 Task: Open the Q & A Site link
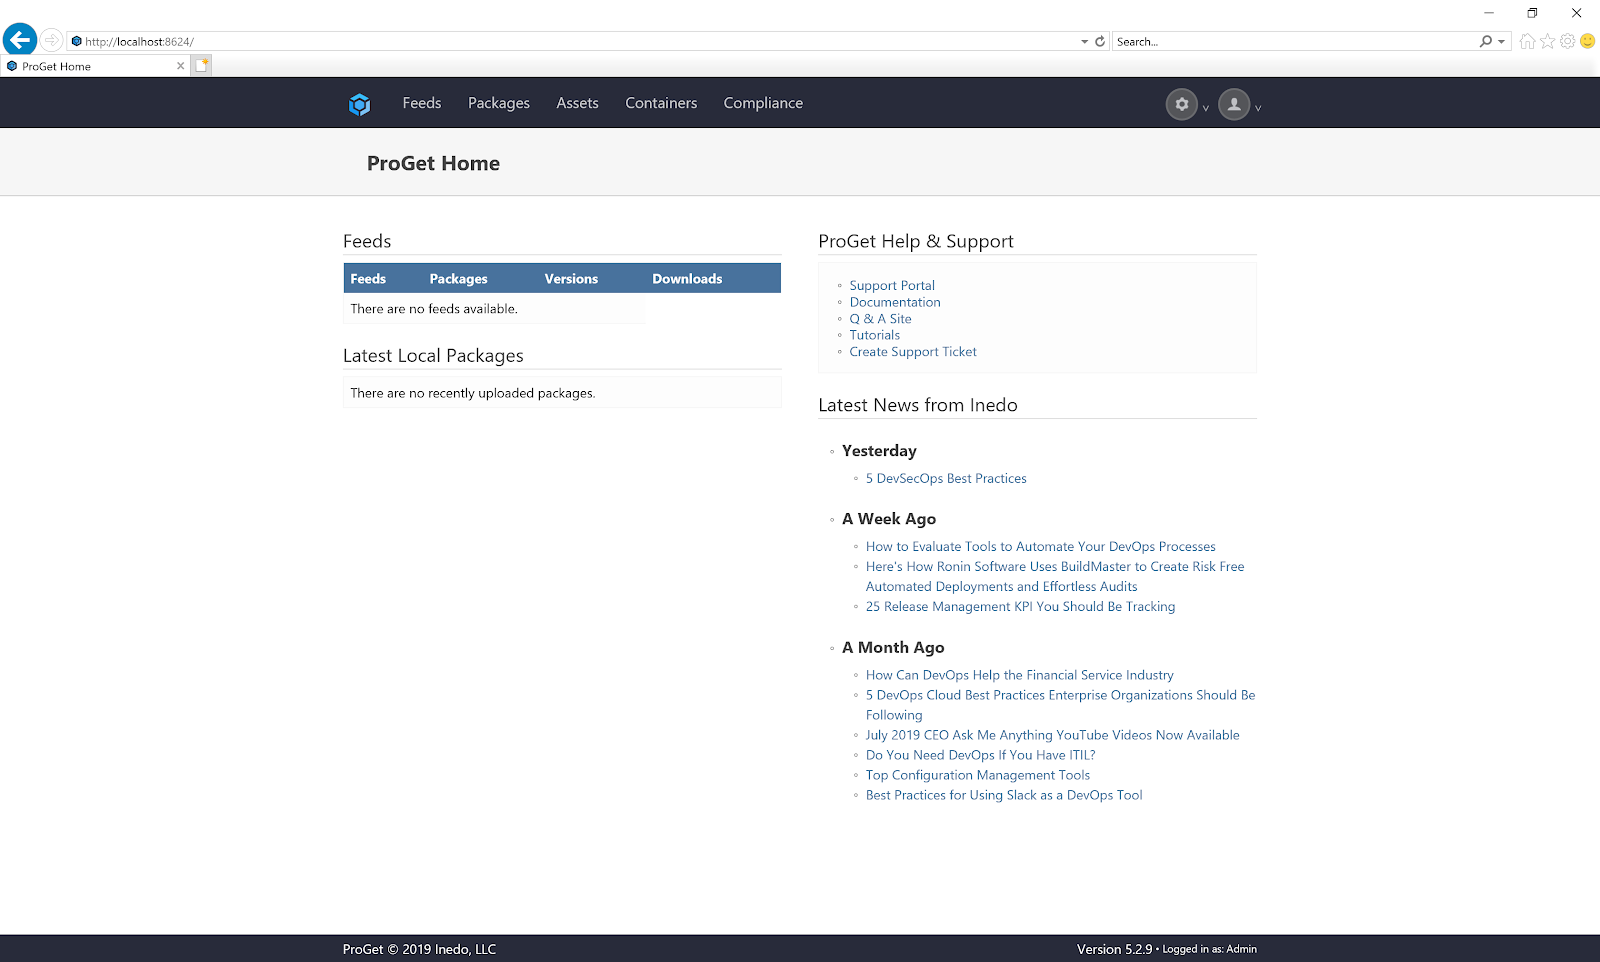click(880, 319)
